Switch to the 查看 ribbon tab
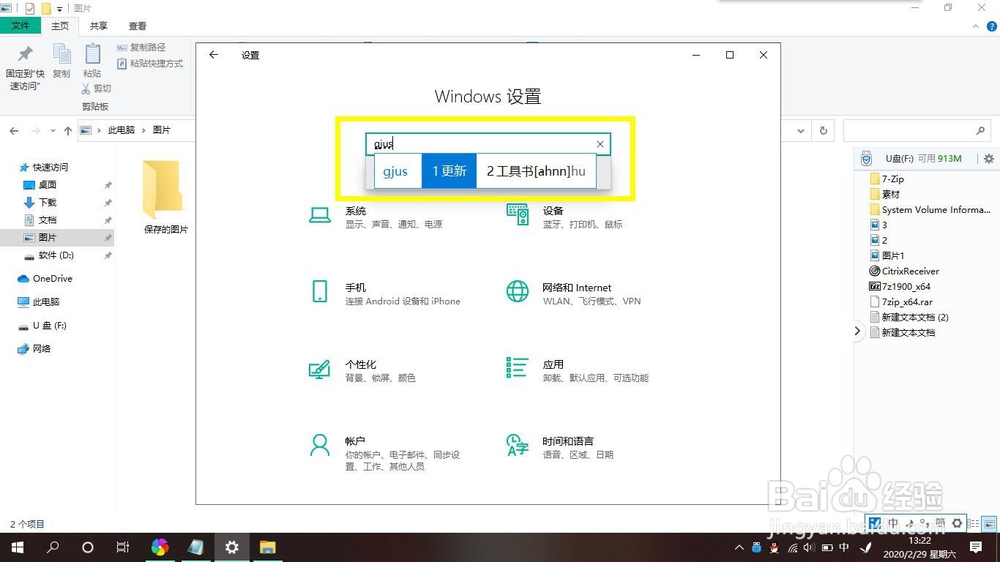The height and width of the screenshot is (562, 1000). point(137,26)
